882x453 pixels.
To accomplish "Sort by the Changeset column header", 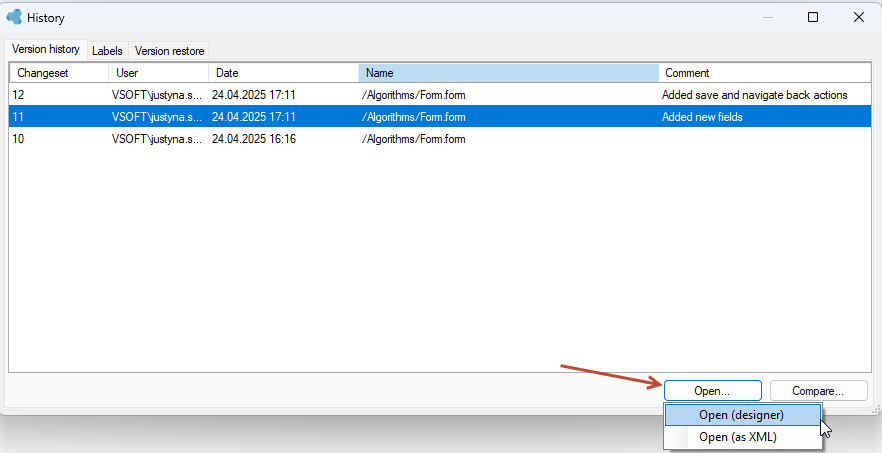I will 58,73.
